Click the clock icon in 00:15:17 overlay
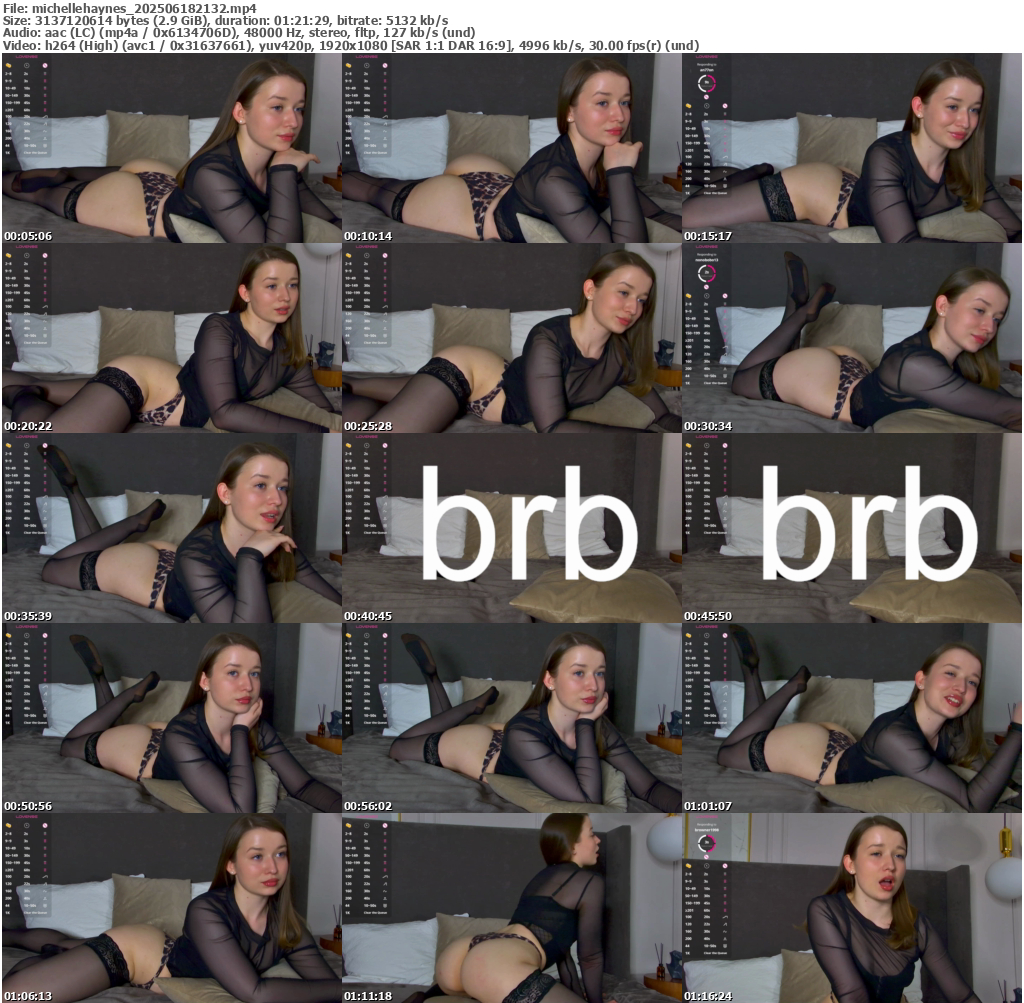 pyautogui.click(x=706, y=106)
